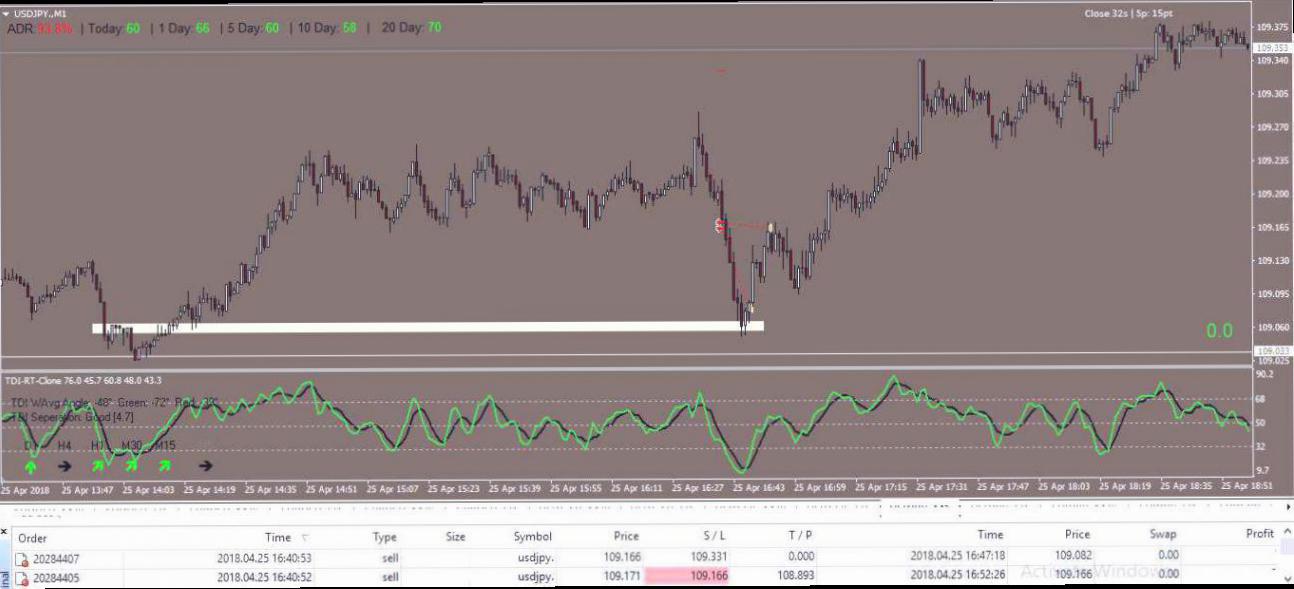Click the Today: 60 ADR value
The image size is (1294, 589).
pos(113,29)
